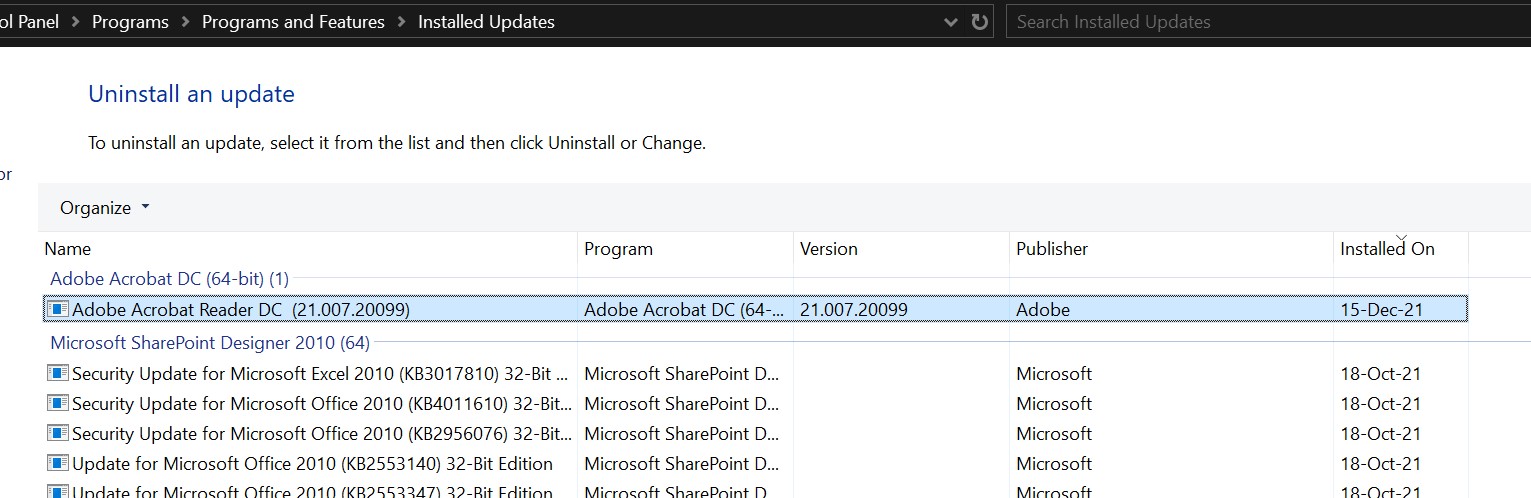Sort by the Installed On column header
This screenshot has width=1531, height=498.
1400,249
